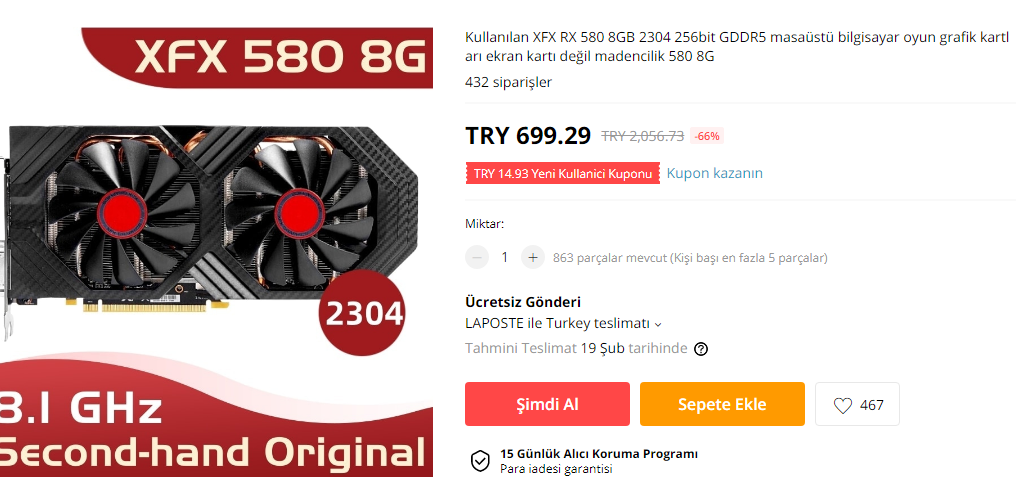Click the Şimdi Al button
The height and width of the screenshot is (483, 1032).
[x=547, y=404]
